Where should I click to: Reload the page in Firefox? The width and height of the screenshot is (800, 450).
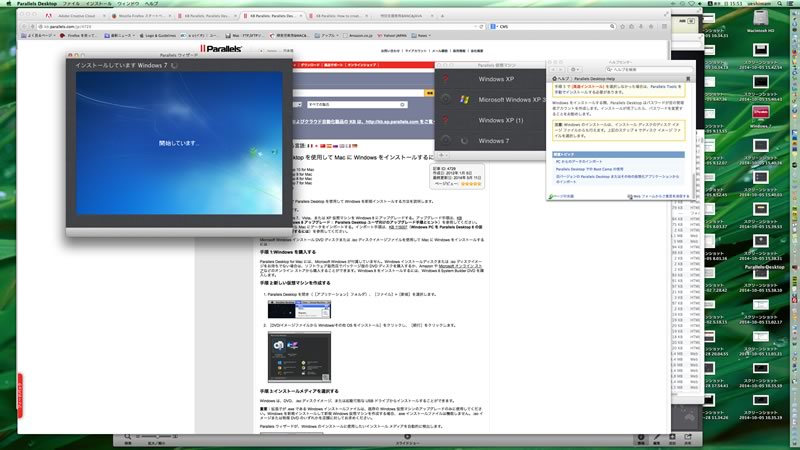pos(481,26)
